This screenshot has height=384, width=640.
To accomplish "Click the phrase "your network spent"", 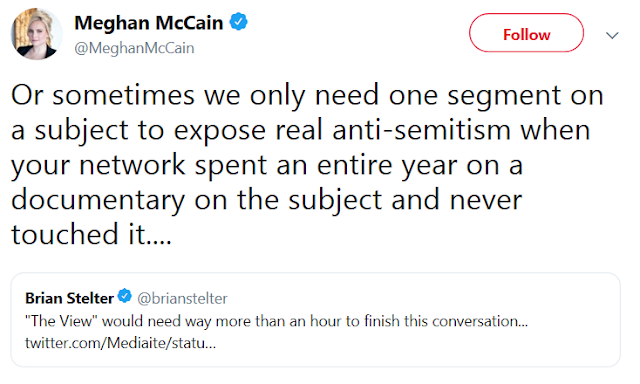I will [x=139, y=166].
